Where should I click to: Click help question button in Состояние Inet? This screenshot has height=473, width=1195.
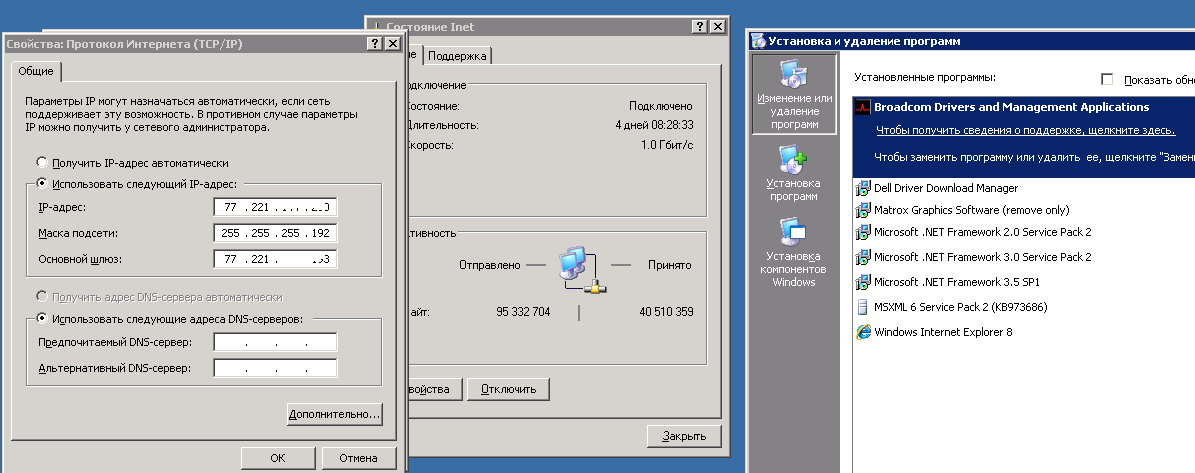click(700, 27)
